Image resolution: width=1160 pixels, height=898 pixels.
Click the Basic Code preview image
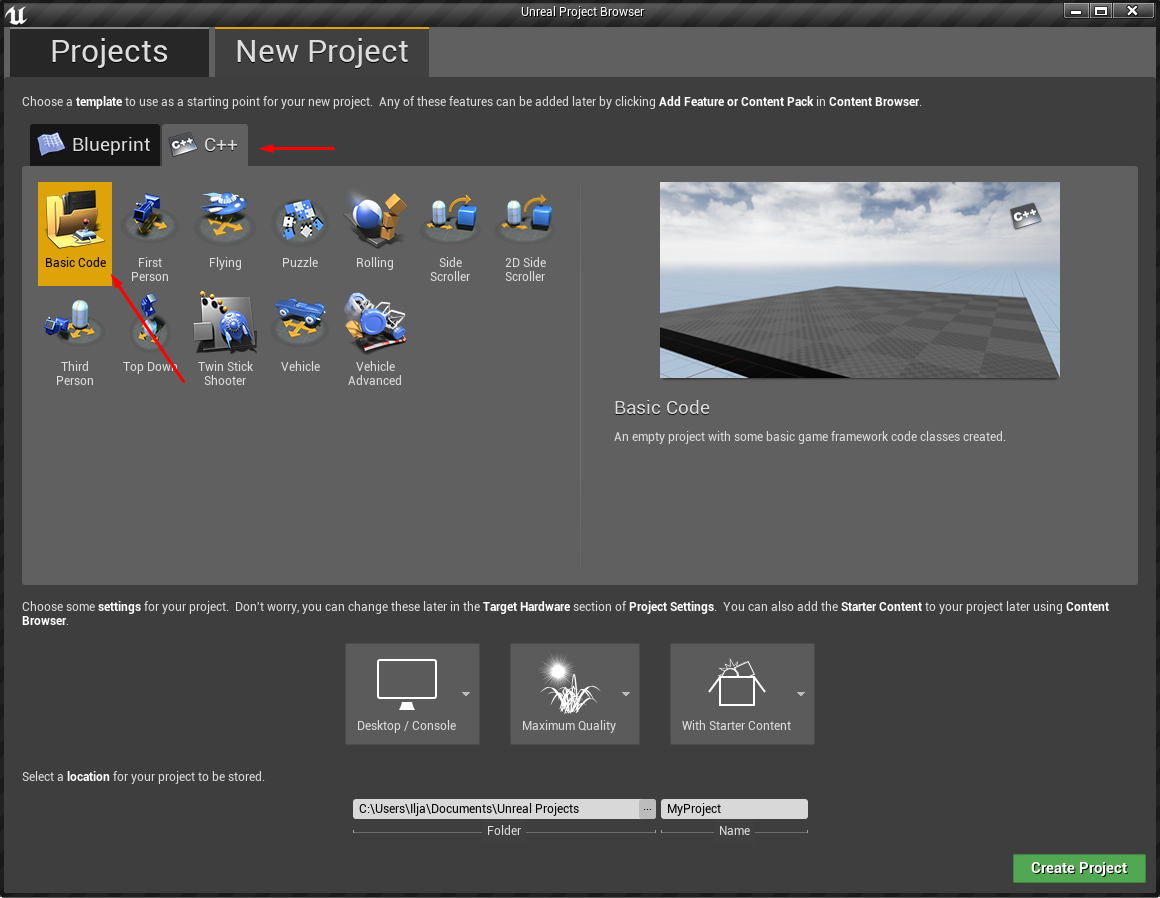tap(860, 280)
